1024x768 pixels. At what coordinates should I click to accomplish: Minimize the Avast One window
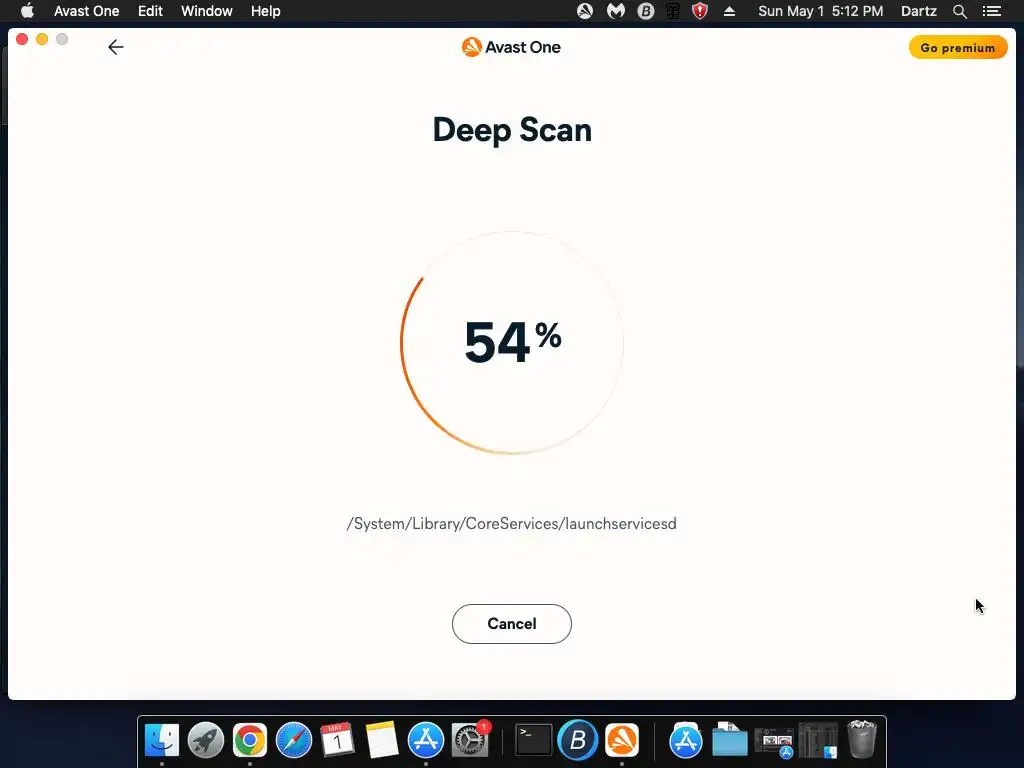coord(42,39)
